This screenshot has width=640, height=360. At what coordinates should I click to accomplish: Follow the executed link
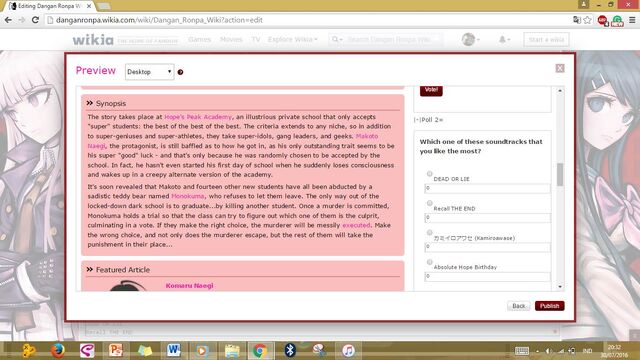(x=356, y=225)
